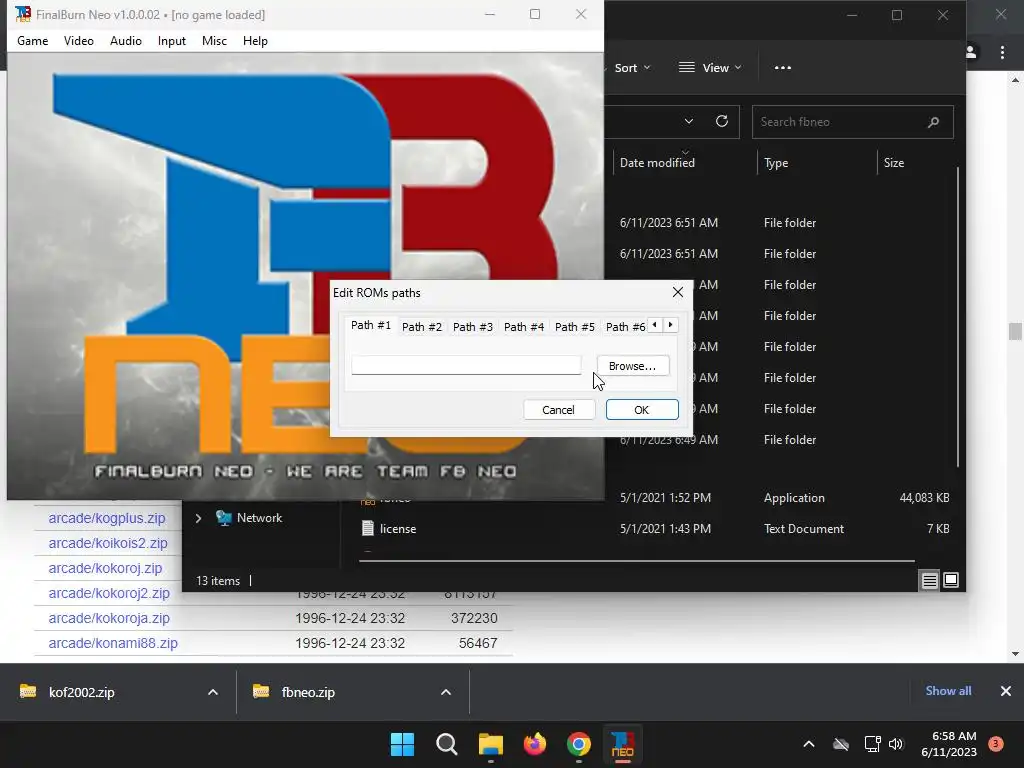Confirm ROM paths with OK
This screenshot has height=768, width=1024.
(x=642, y=409)
